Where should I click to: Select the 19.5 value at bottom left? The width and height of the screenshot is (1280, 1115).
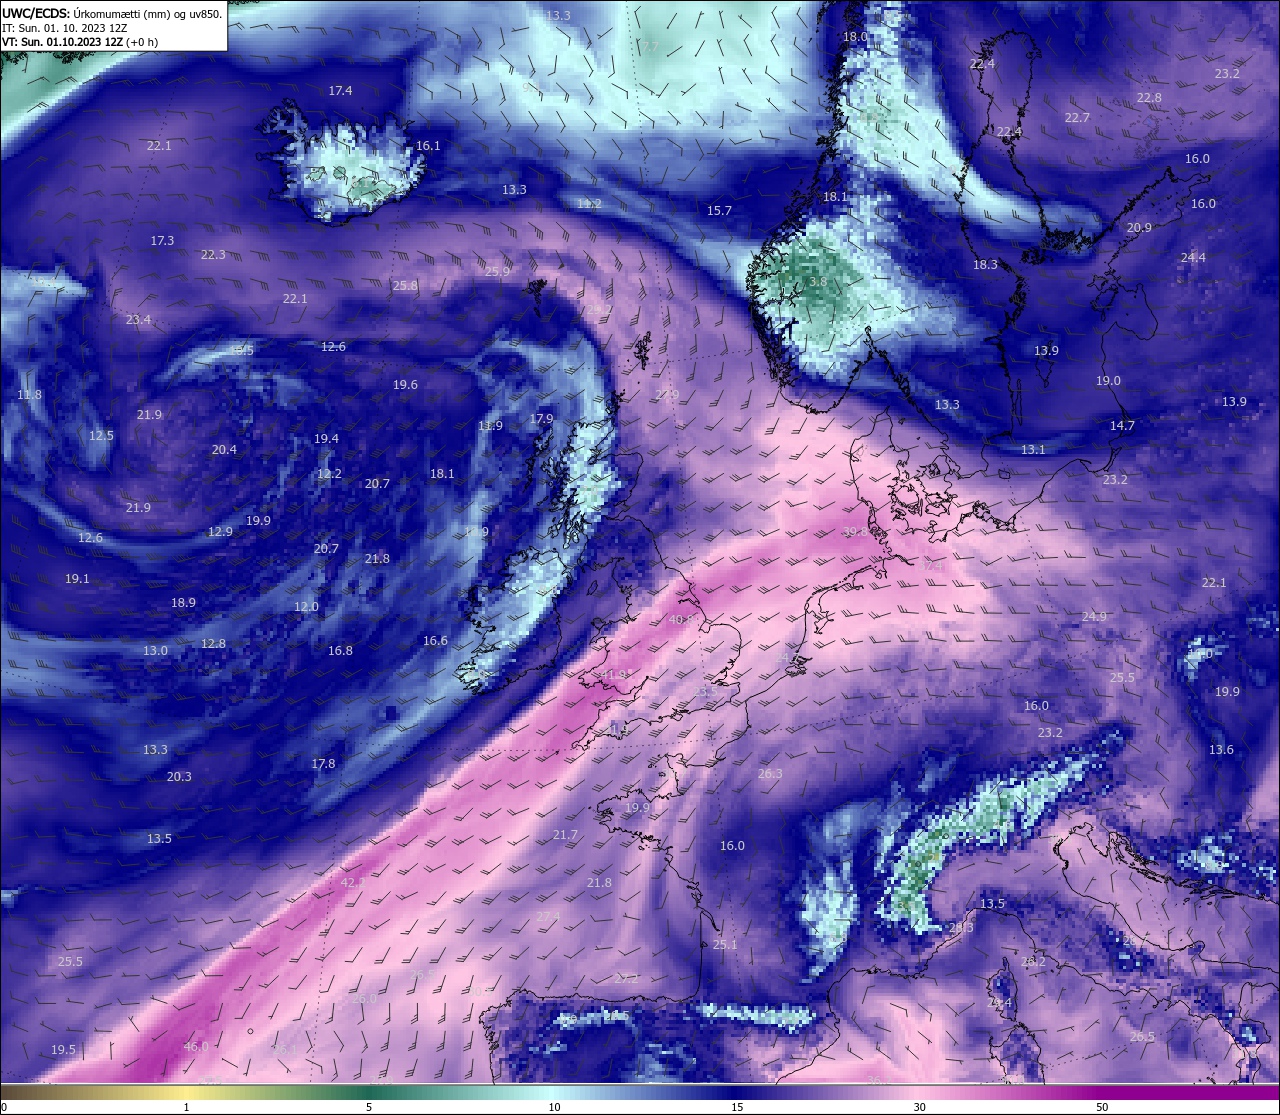tap(63, 1050)
